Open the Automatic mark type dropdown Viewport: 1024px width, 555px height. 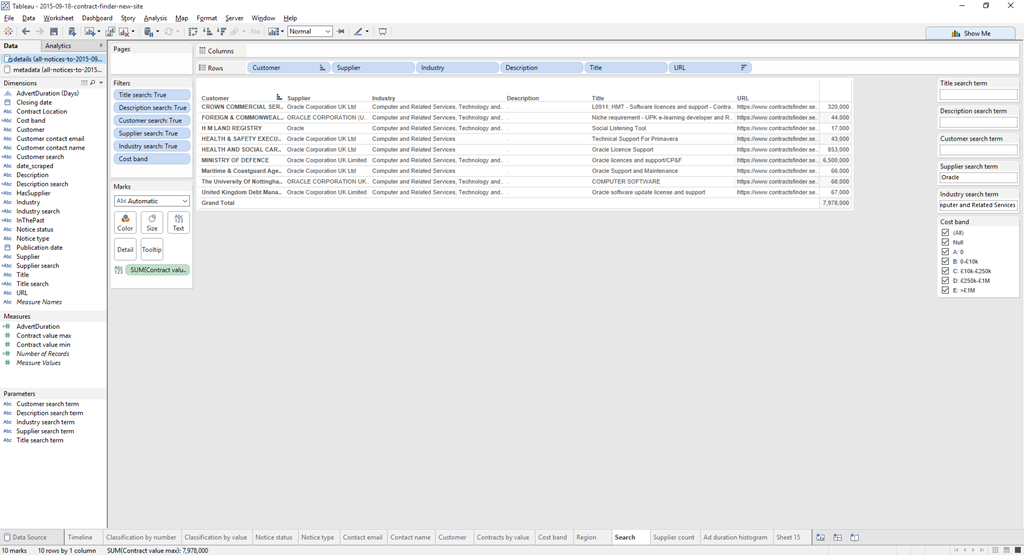[x=152, y=201]
